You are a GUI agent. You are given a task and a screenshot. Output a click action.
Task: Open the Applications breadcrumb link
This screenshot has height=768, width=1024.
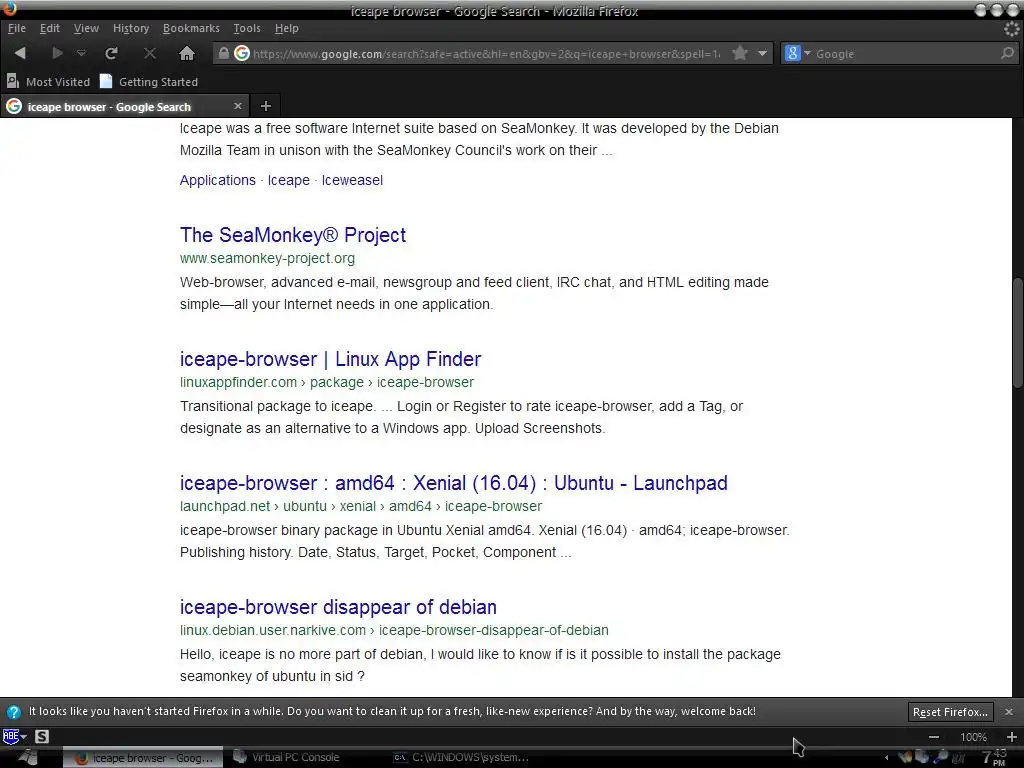(x=217, y=180)
